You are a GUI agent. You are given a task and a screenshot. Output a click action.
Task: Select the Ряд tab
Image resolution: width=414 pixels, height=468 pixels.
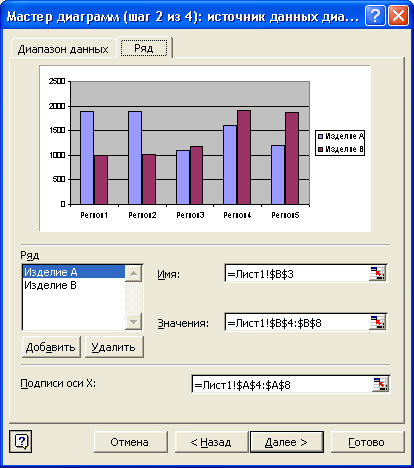pyautogui.click(x=144, y=48)
